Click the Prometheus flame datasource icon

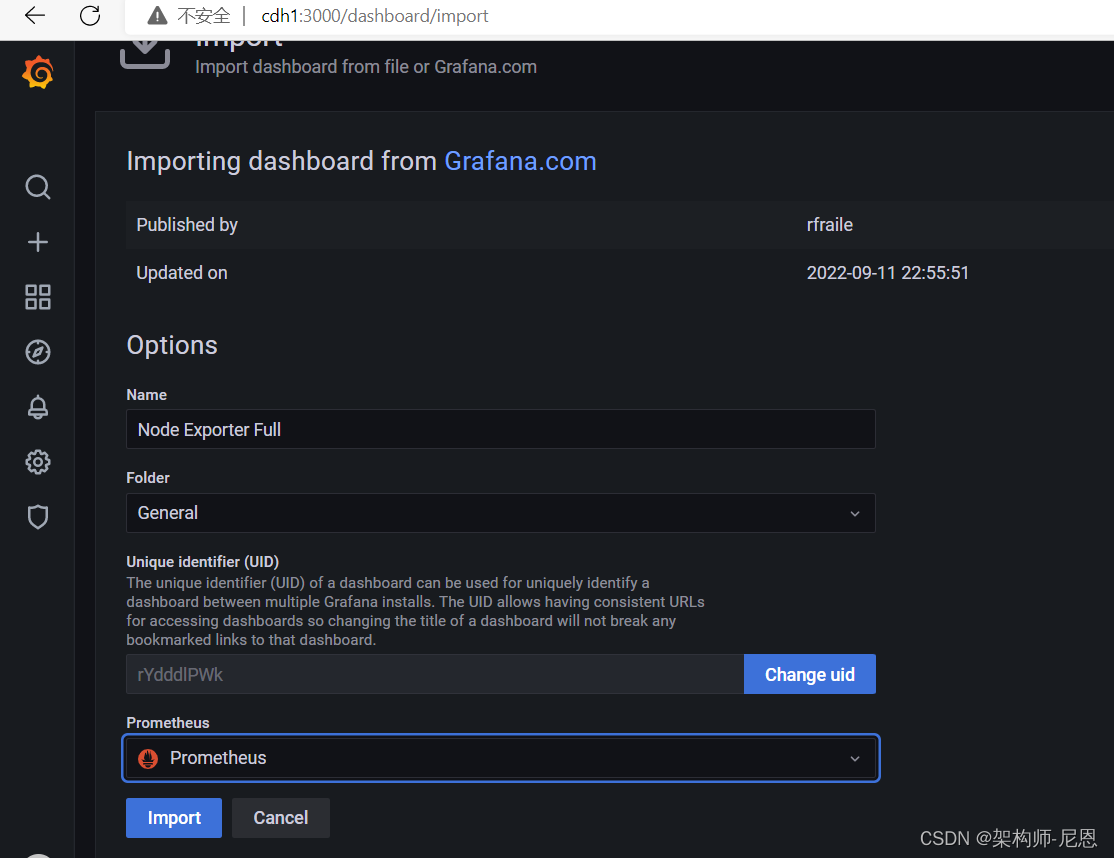[x=148, y=759]
